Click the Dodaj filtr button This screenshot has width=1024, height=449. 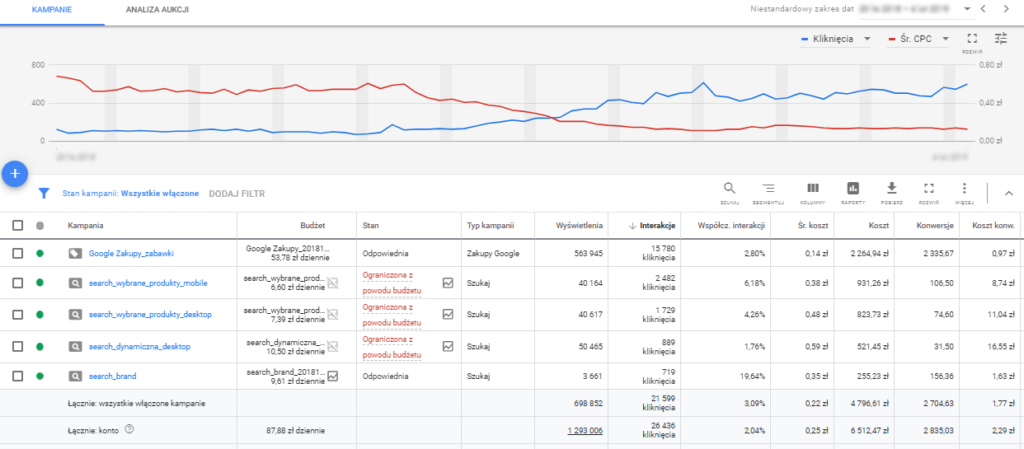coord(237,193)
